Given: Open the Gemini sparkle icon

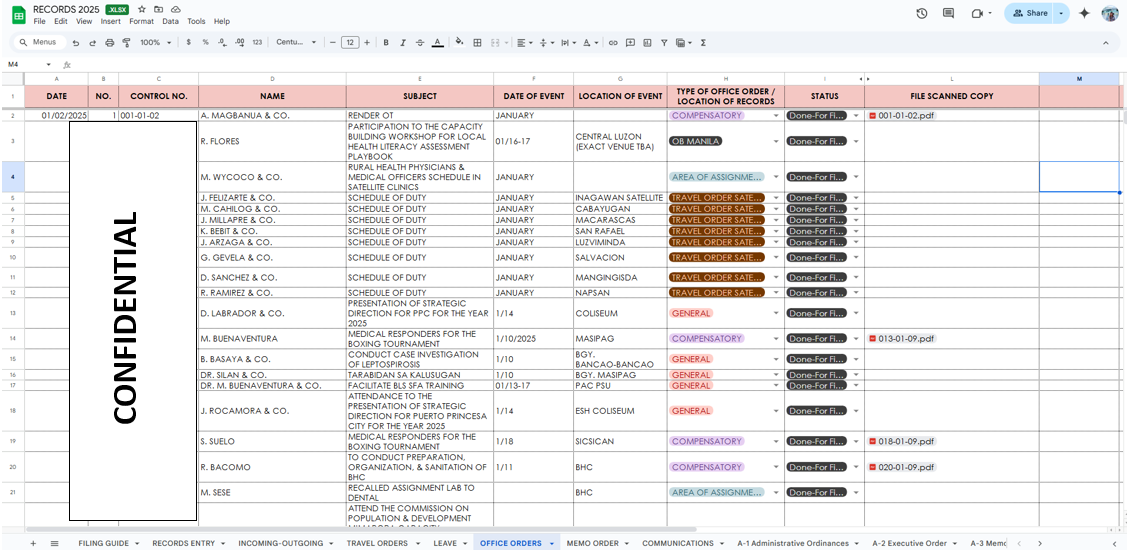Looking at the screenshot, I should click(1084, 13).
